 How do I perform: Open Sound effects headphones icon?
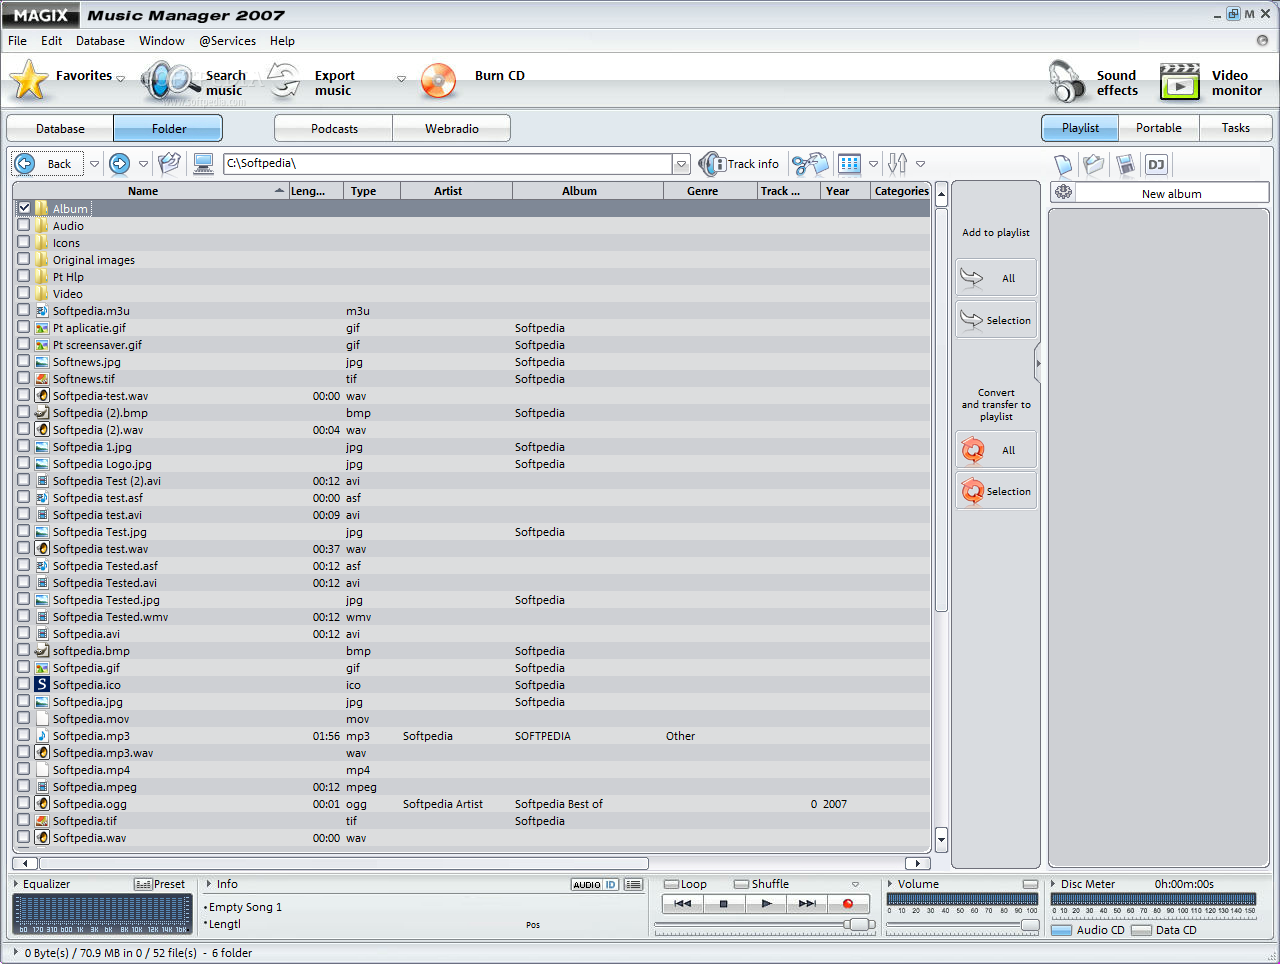tap(1066, 82)
